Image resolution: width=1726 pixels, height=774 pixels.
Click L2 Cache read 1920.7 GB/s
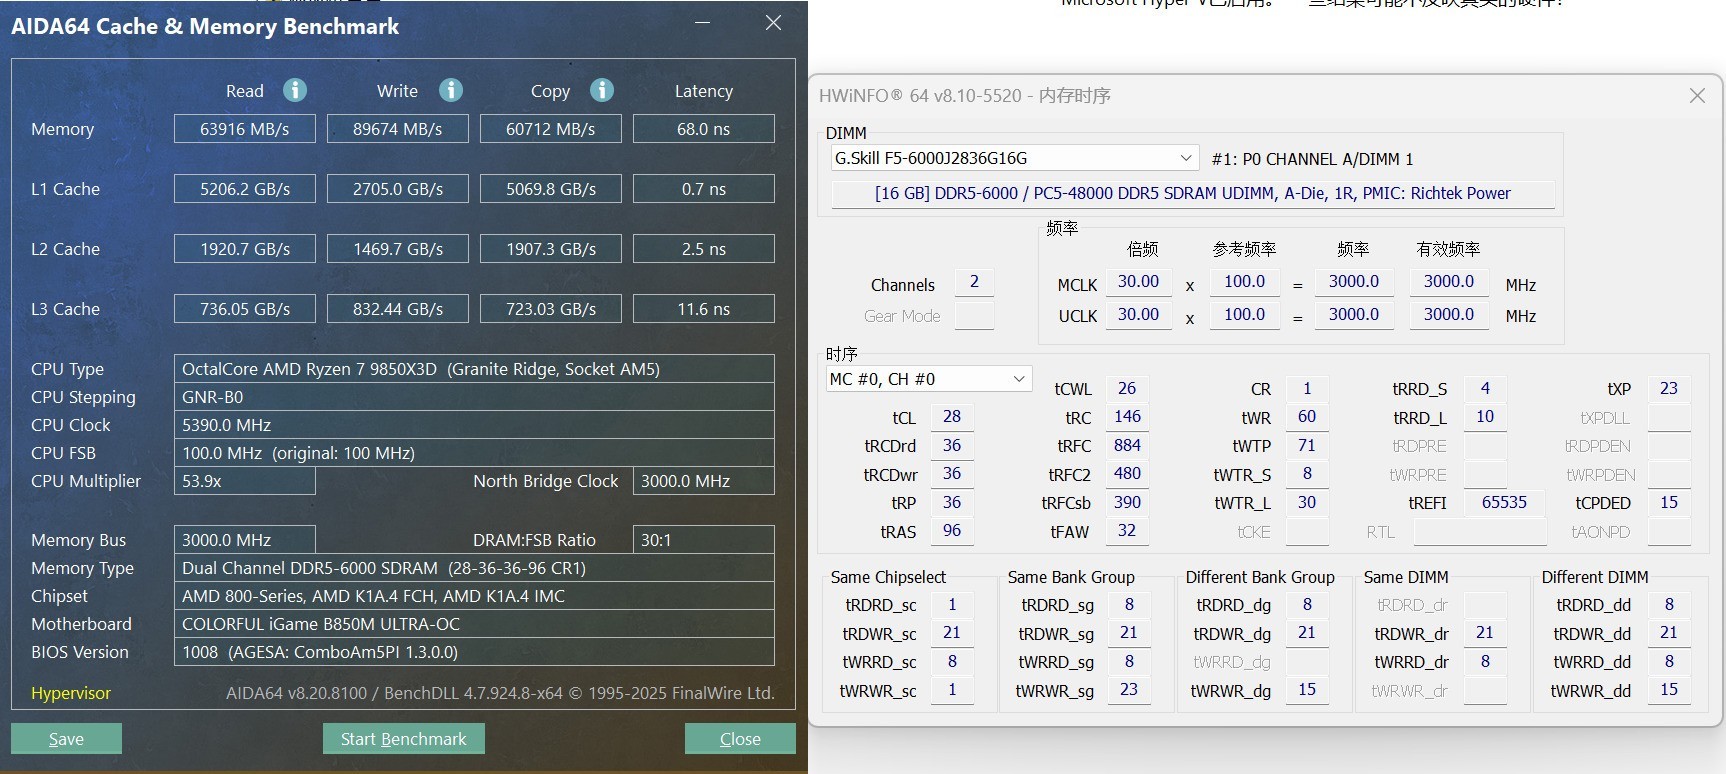[x=245, y=249]
